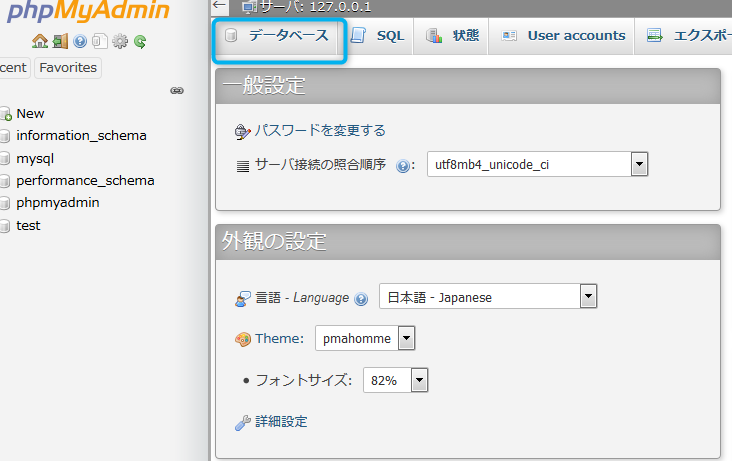This screenshot has height=461, width=732.
Task: Click the phpMyAdmin logo
Action: 88,10
